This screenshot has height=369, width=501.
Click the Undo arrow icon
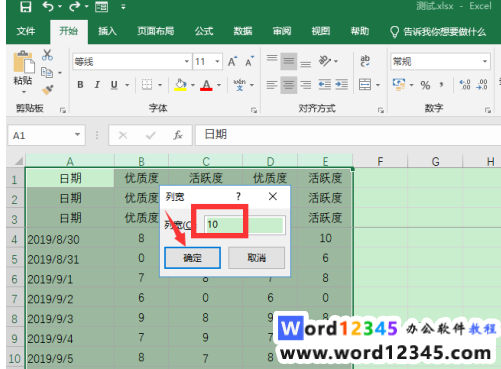click(48, 6)
